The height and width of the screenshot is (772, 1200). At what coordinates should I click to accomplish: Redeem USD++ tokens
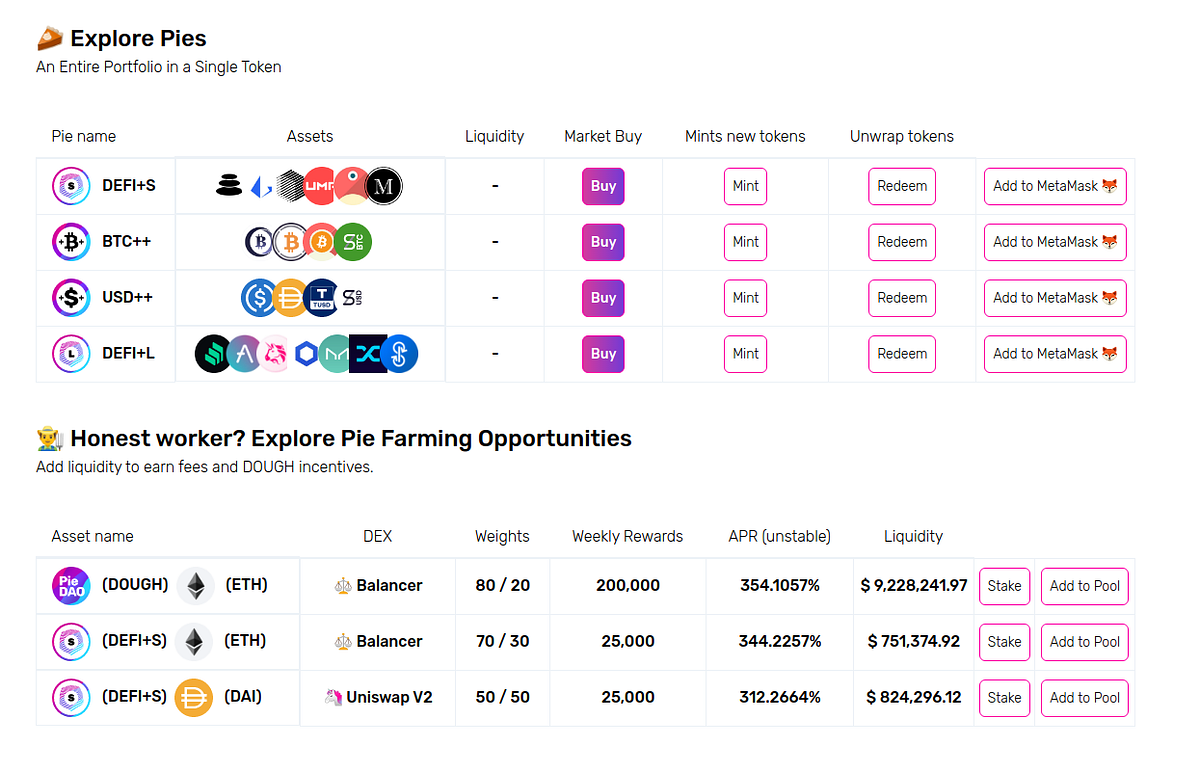pos(902,298)
